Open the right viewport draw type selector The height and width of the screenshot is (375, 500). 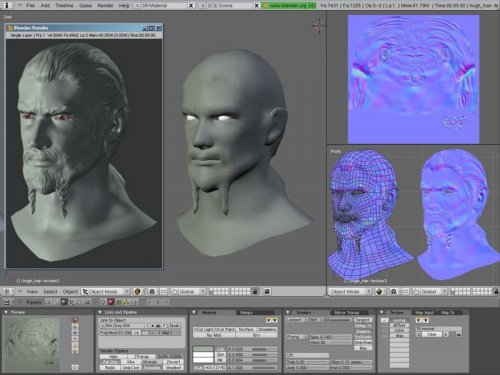point(380,292)
